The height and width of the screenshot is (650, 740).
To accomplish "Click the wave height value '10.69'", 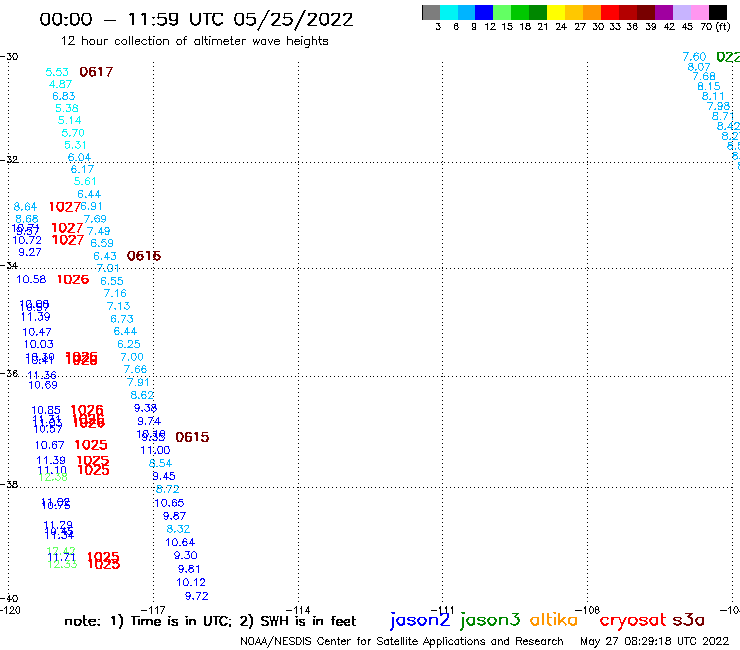I will click(x=43, y=385).
